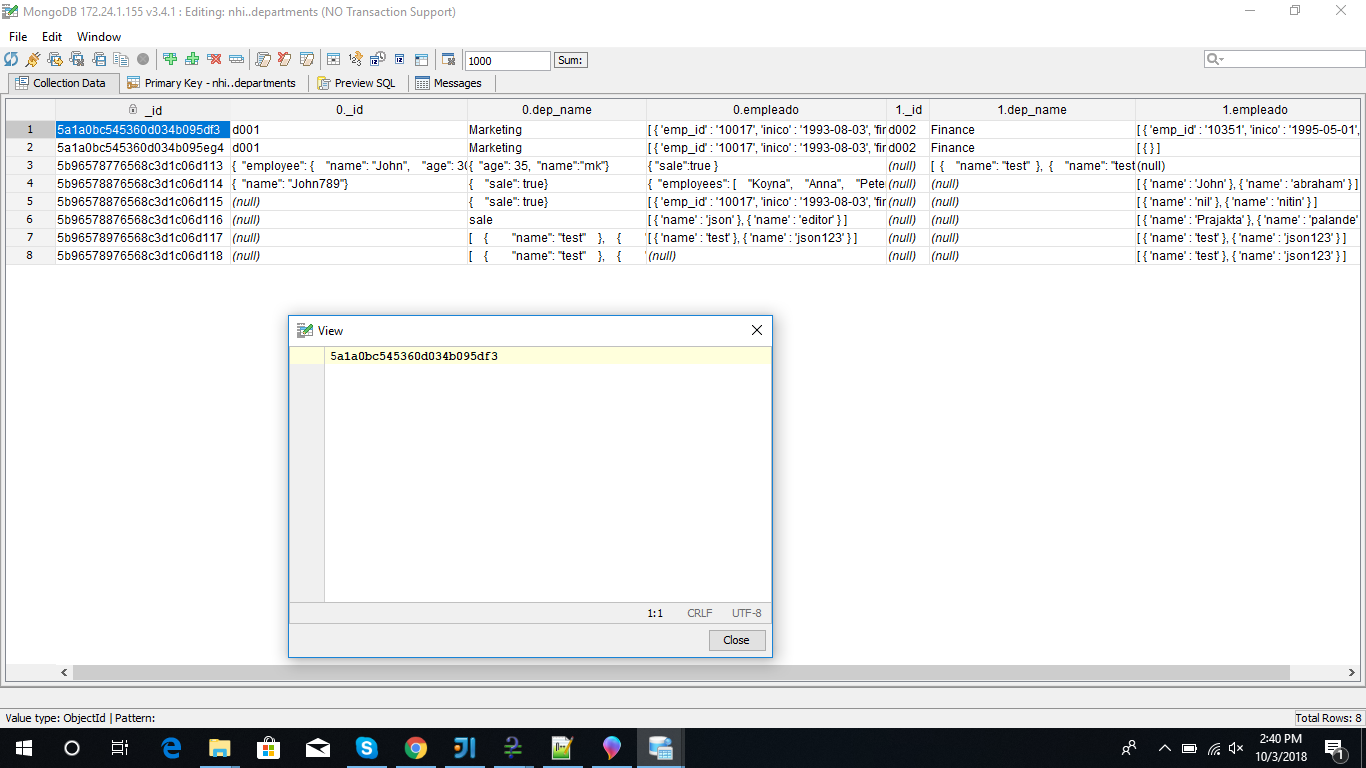Open Microsoft Edge from the taskbar
The image size is (1366, 768).
click(171, 748)
